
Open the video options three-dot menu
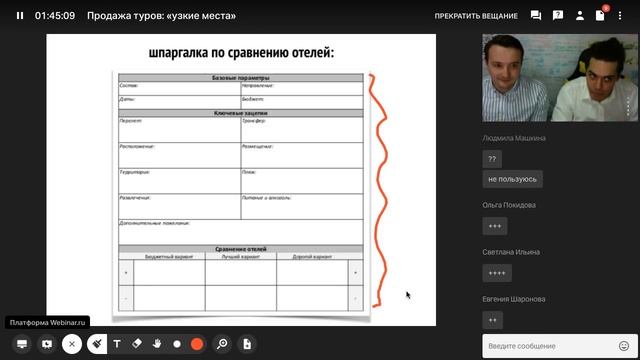point(628,106)
